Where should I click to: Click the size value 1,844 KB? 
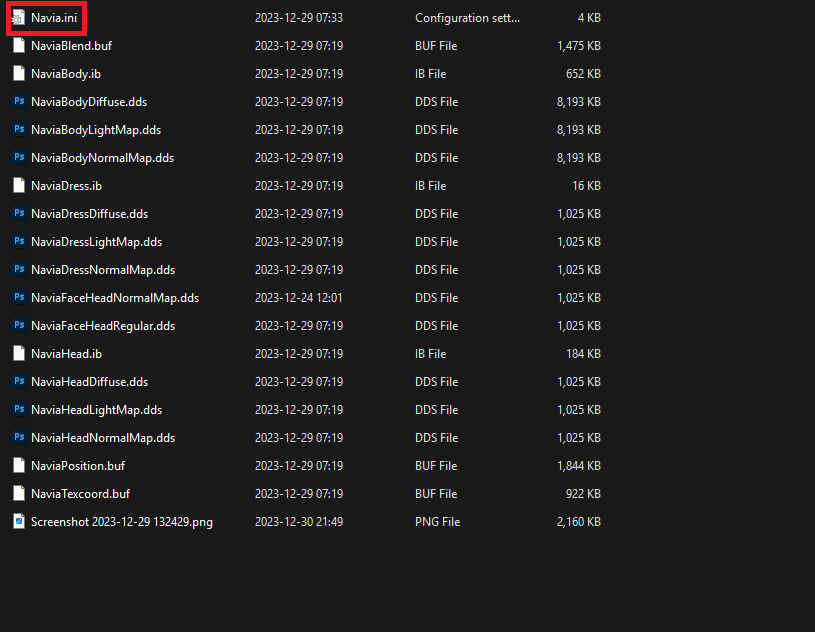point(579,466)
